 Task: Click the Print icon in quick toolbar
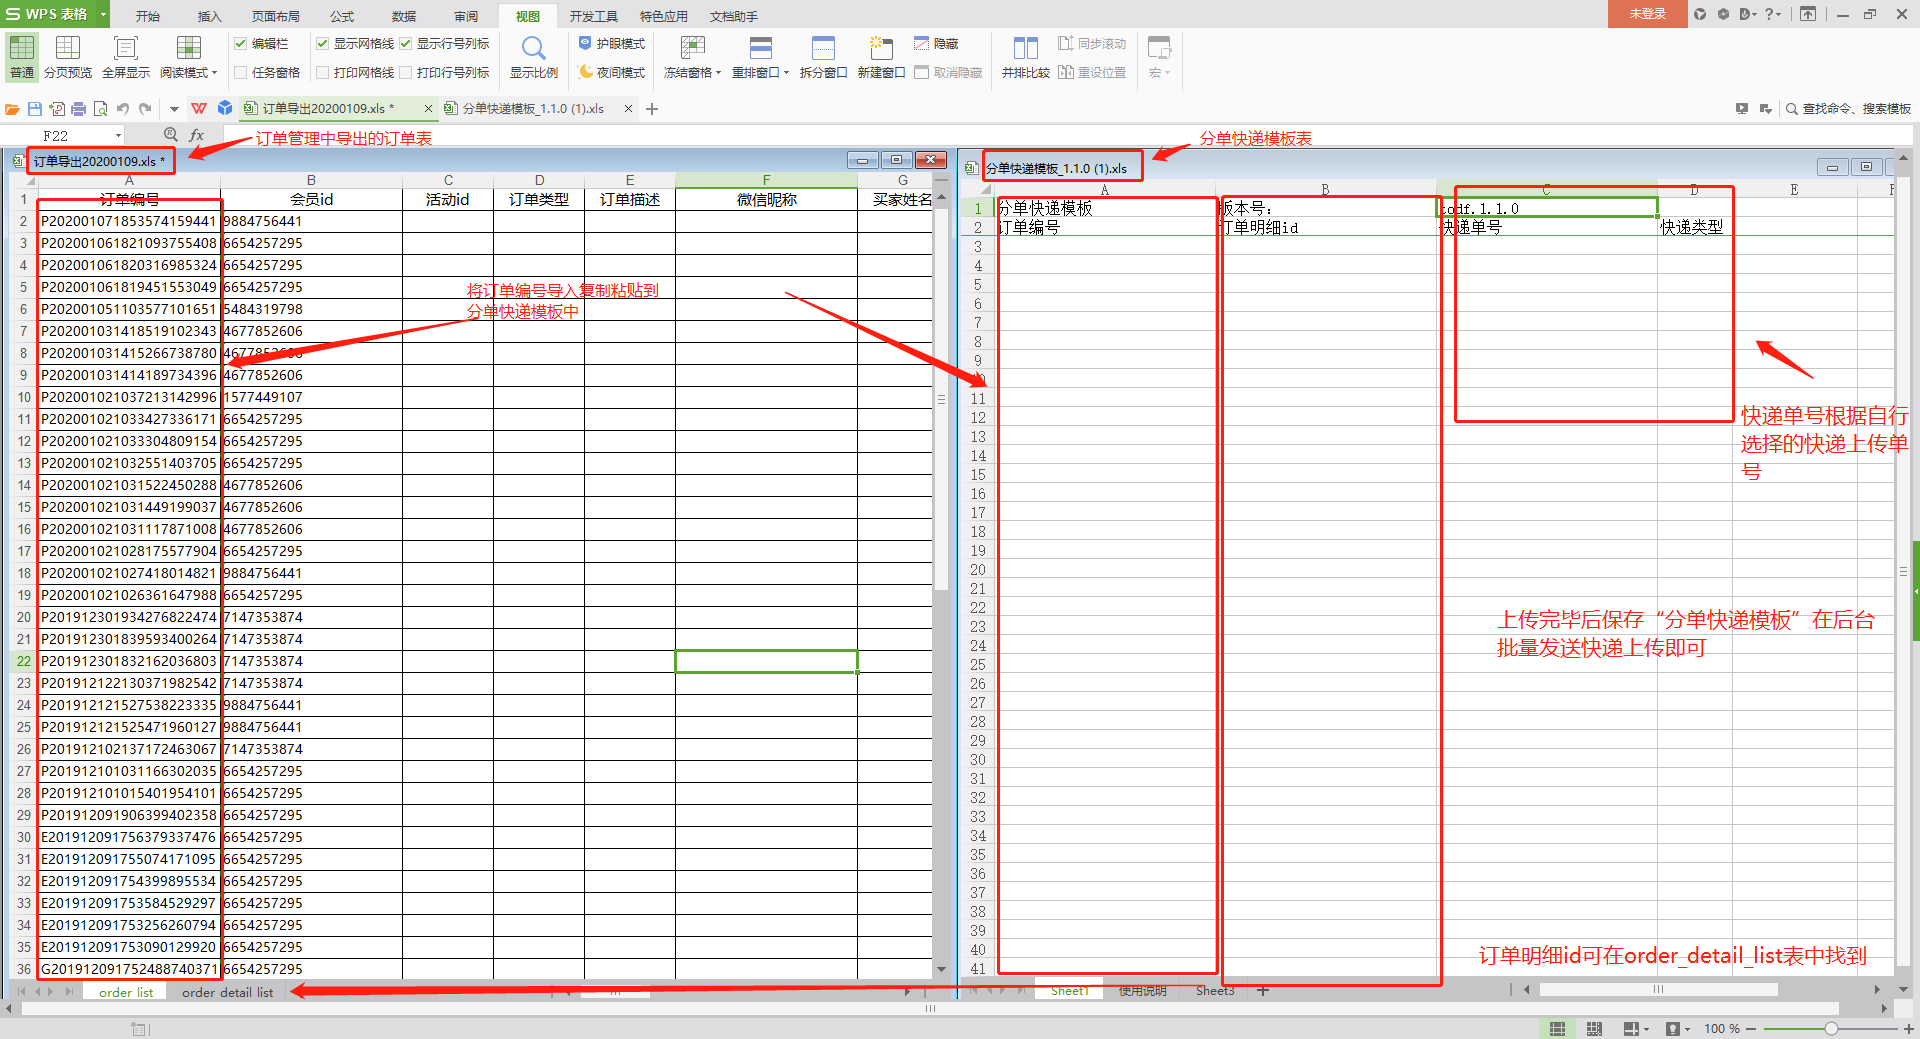(x=79, y=109)
